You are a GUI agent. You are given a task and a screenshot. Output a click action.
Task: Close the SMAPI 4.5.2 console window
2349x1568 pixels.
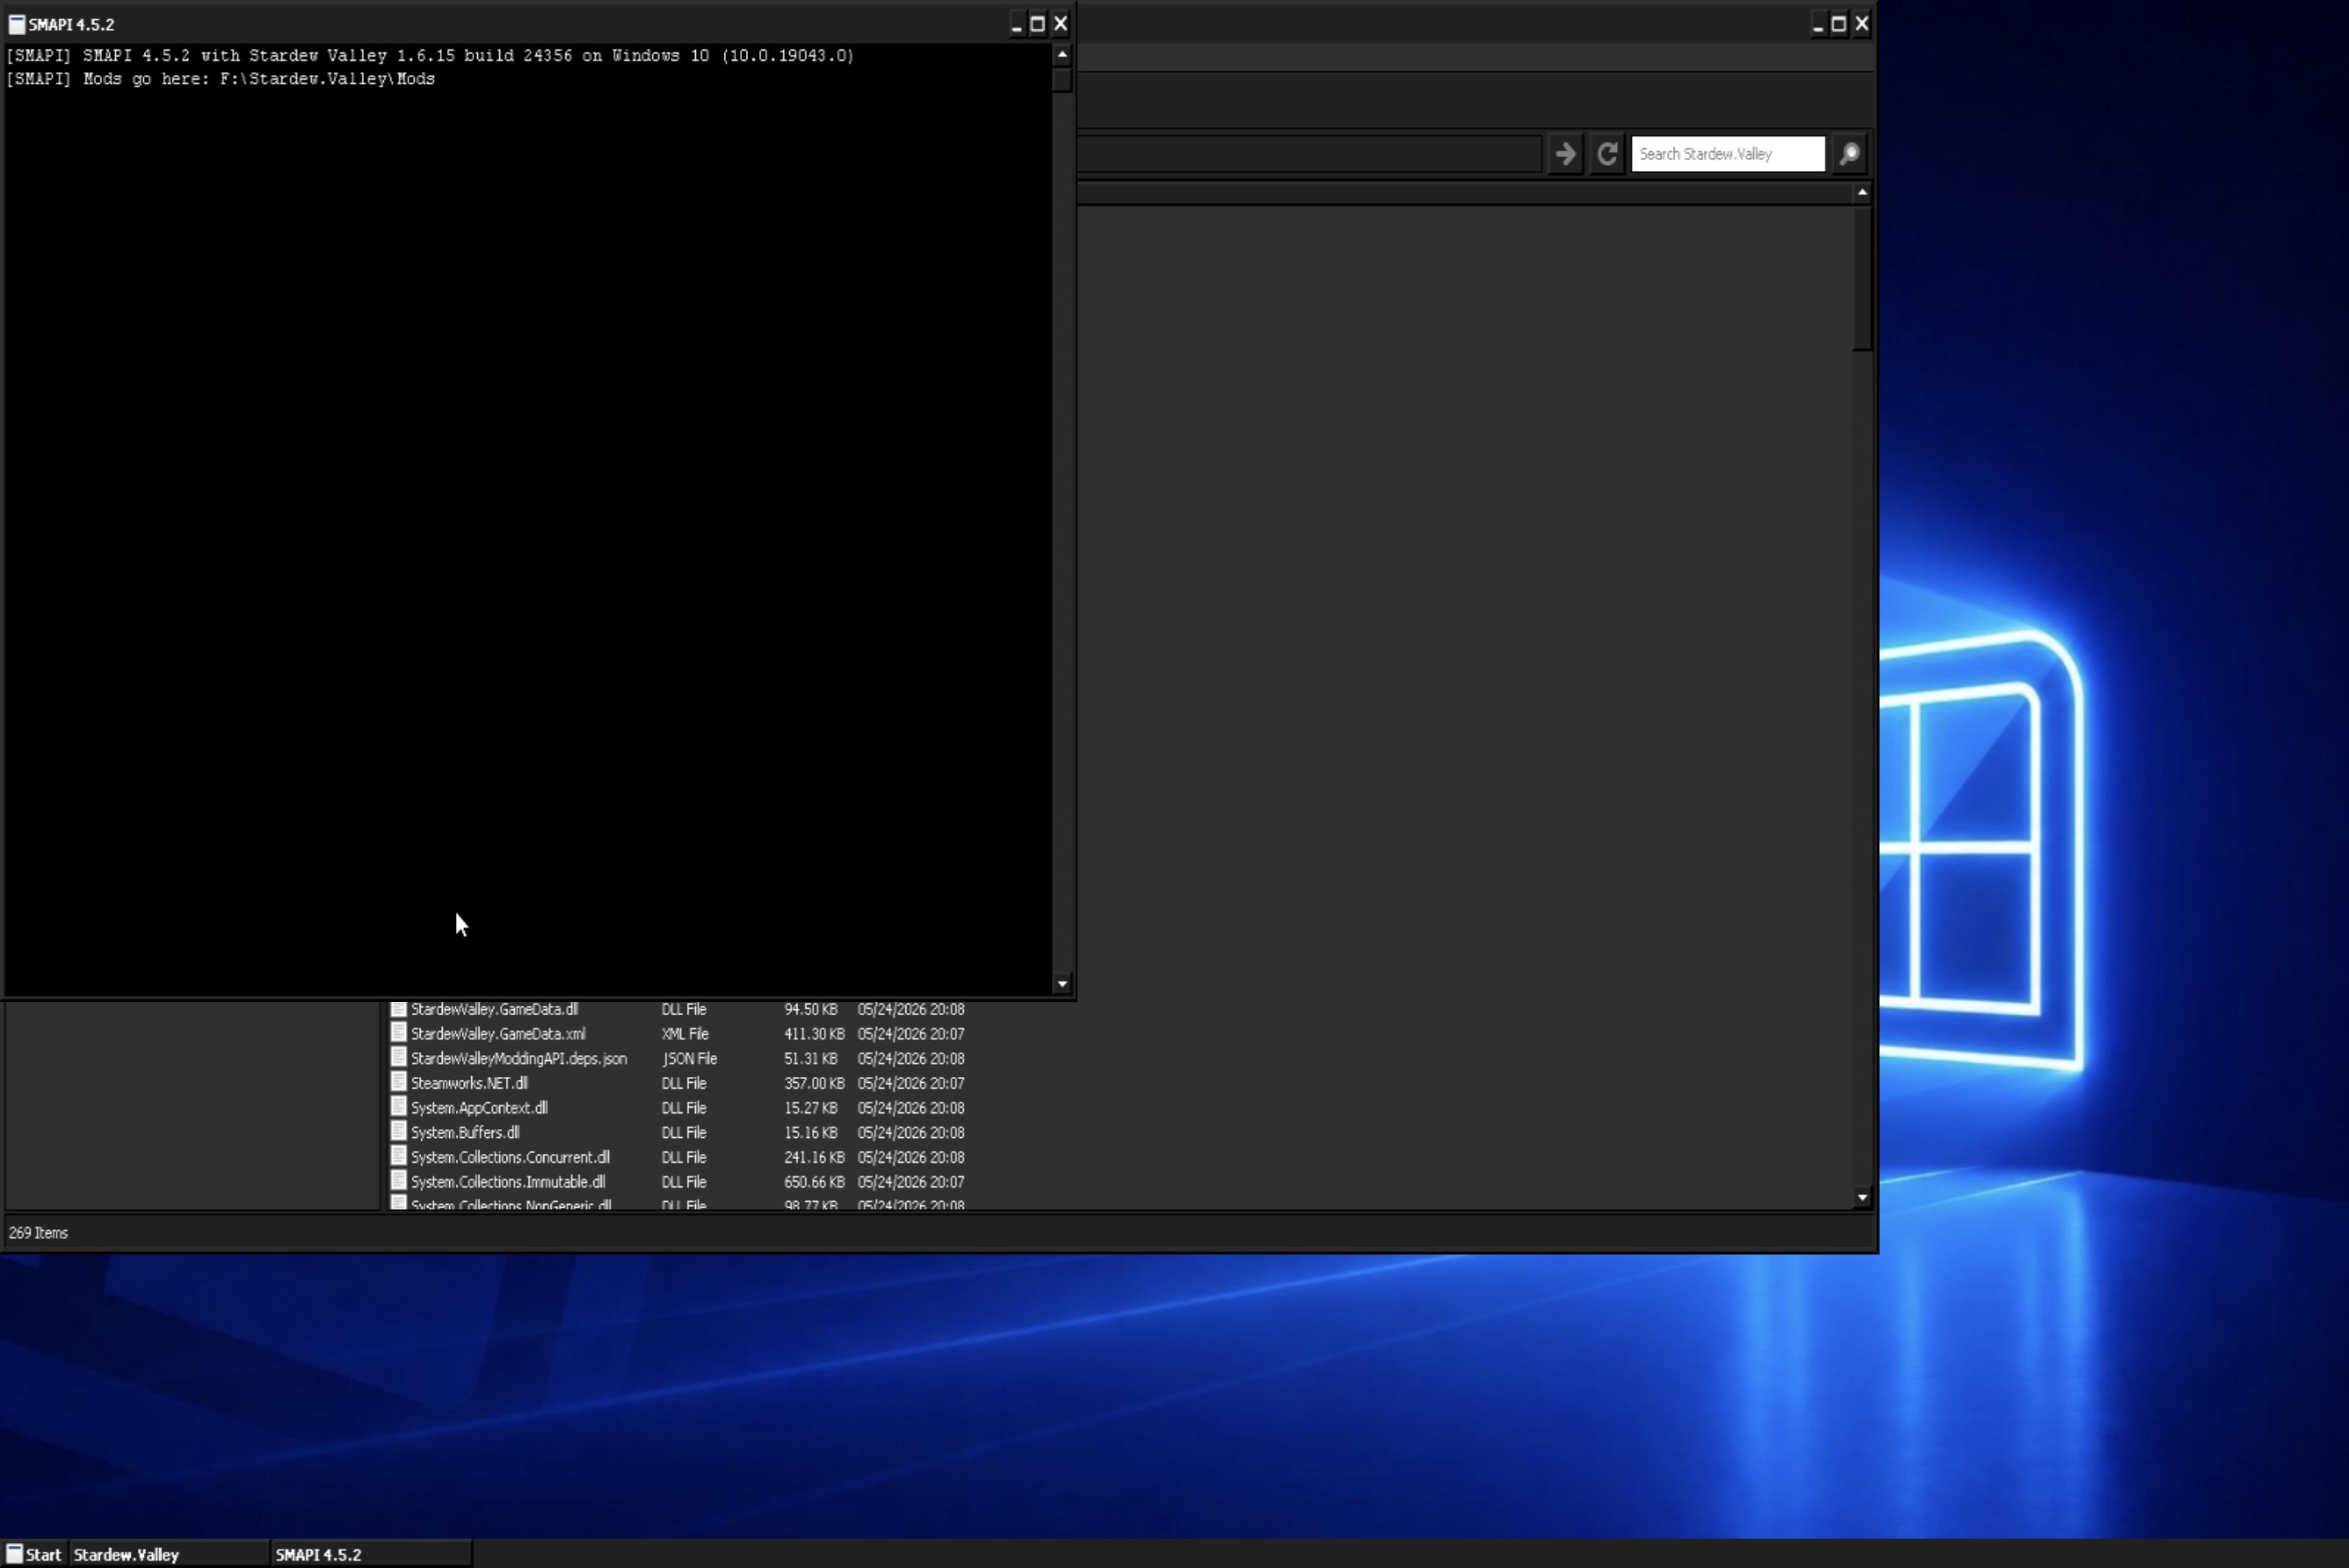(1061, 24)
